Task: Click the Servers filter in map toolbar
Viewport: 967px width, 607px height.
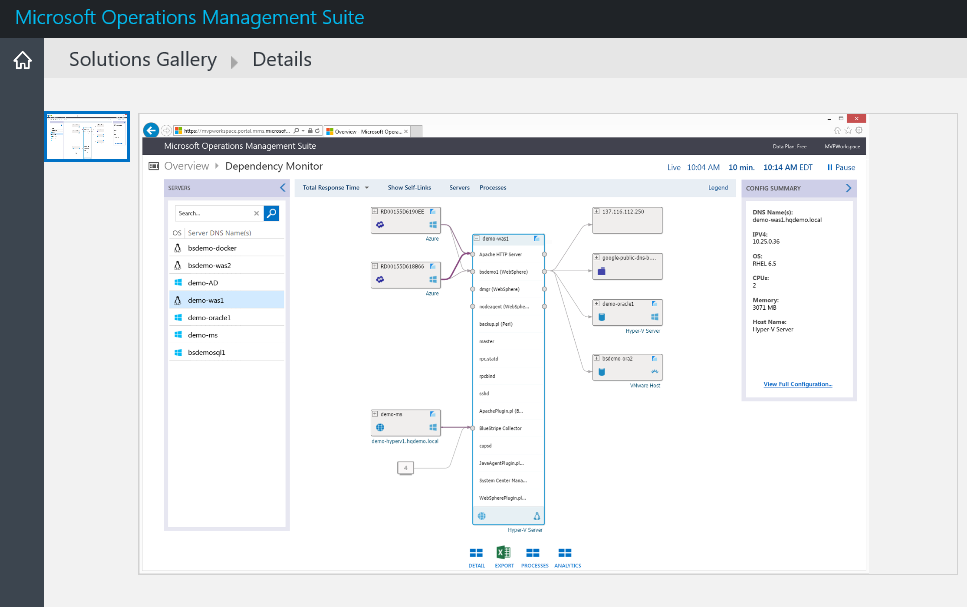Action: (459, 188)
